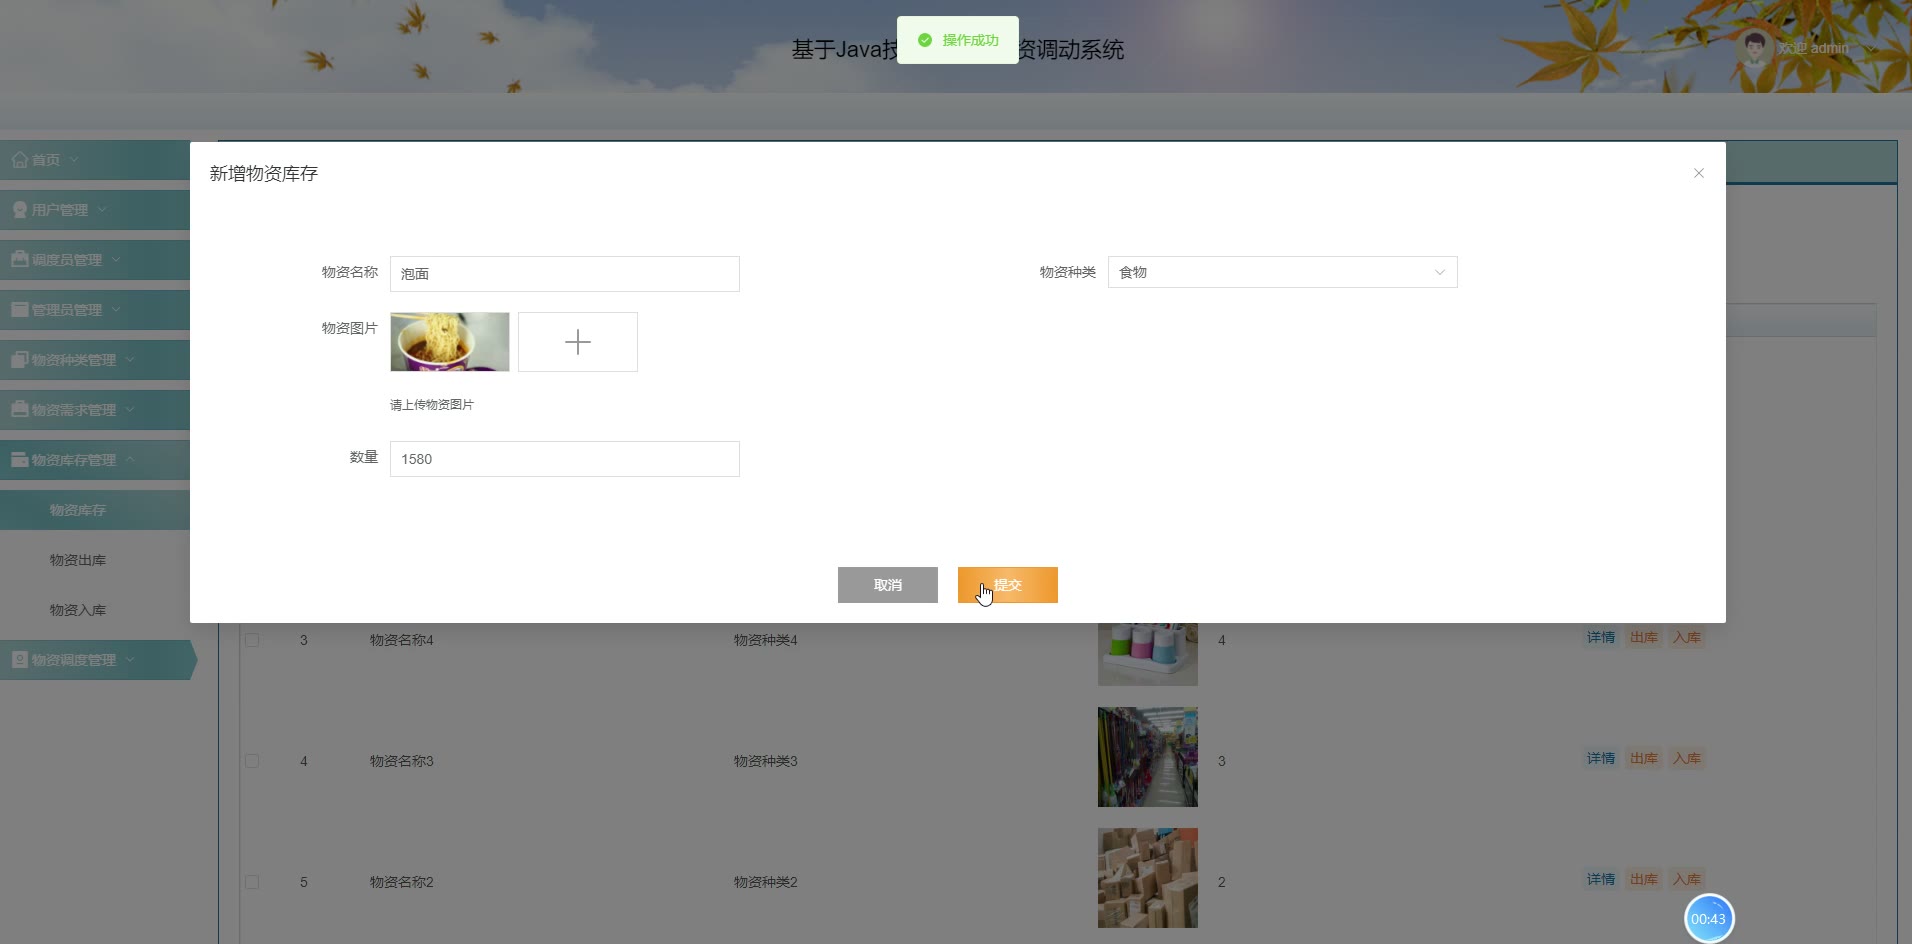Viewport: 1912px width, 944px height.
Task: Expand the 物资调度管理 chevron
Action: point(130,660)
